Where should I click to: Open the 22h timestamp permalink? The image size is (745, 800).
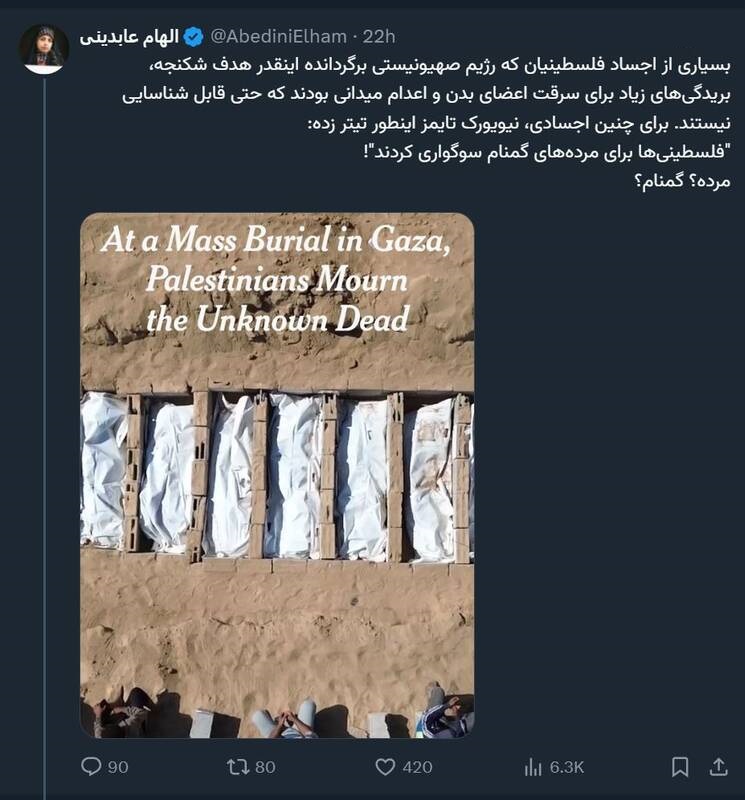379,37
